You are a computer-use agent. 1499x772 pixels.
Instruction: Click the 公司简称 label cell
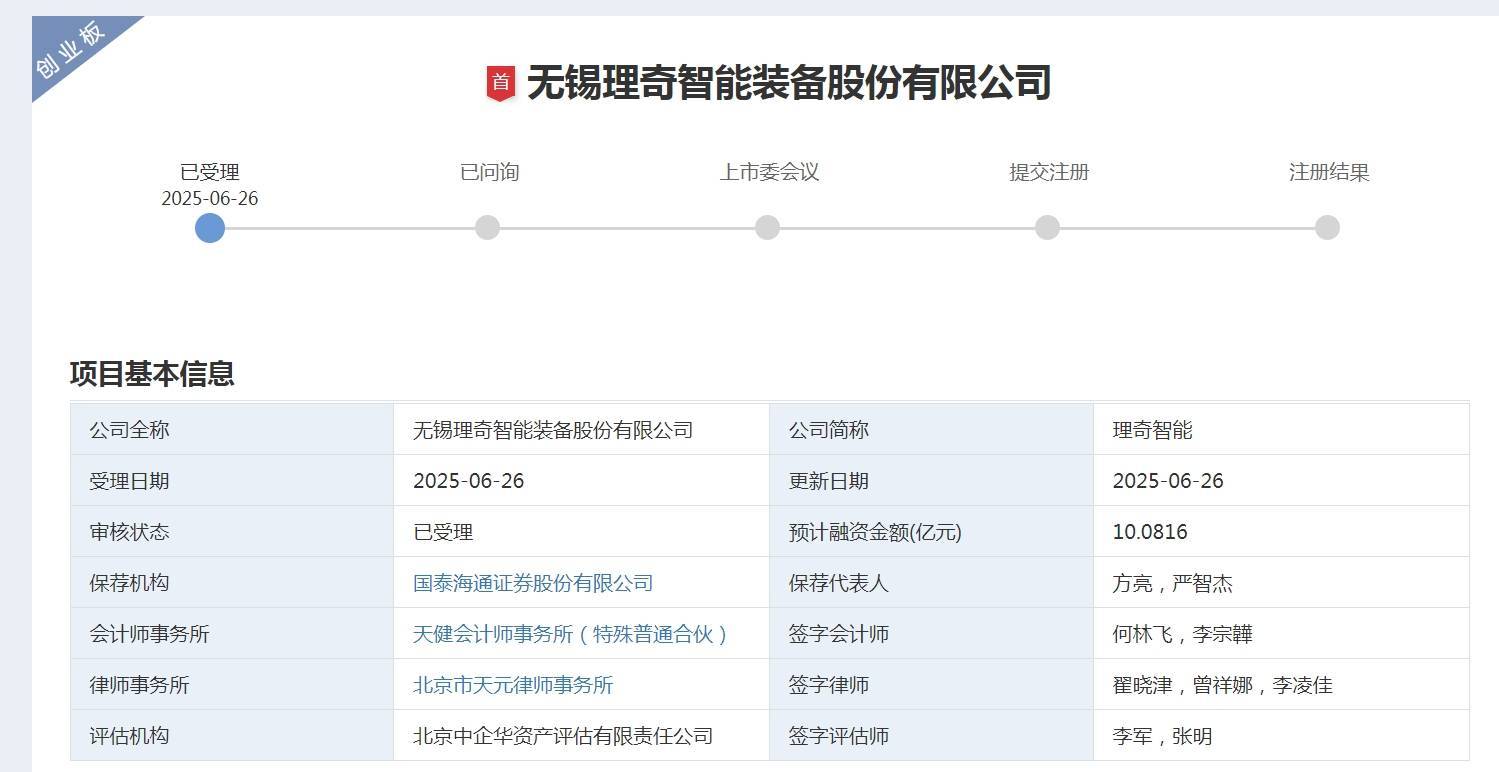[x=931, y=430]
